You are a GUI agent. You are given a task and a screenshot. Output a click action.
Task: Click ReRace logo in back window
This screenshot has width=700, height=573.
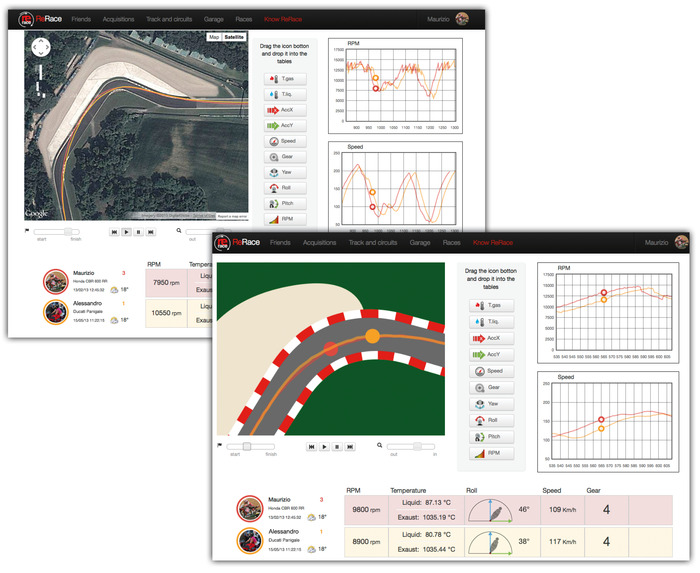coord(40,19)
